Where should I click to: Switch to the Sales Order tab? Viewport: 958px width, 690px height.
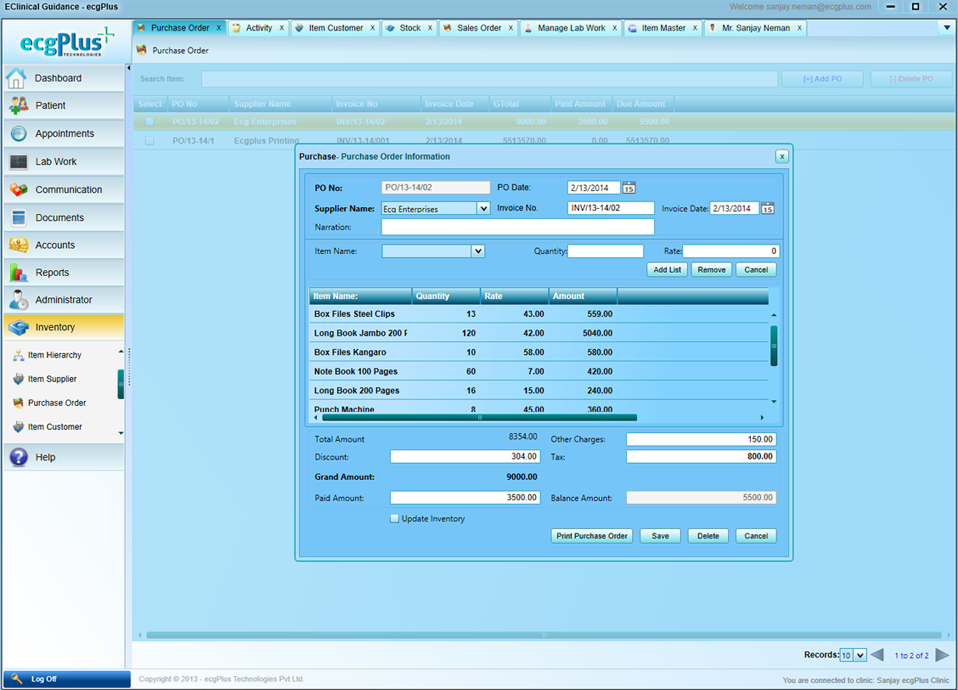pyautogui.click(x=479, y=28)
